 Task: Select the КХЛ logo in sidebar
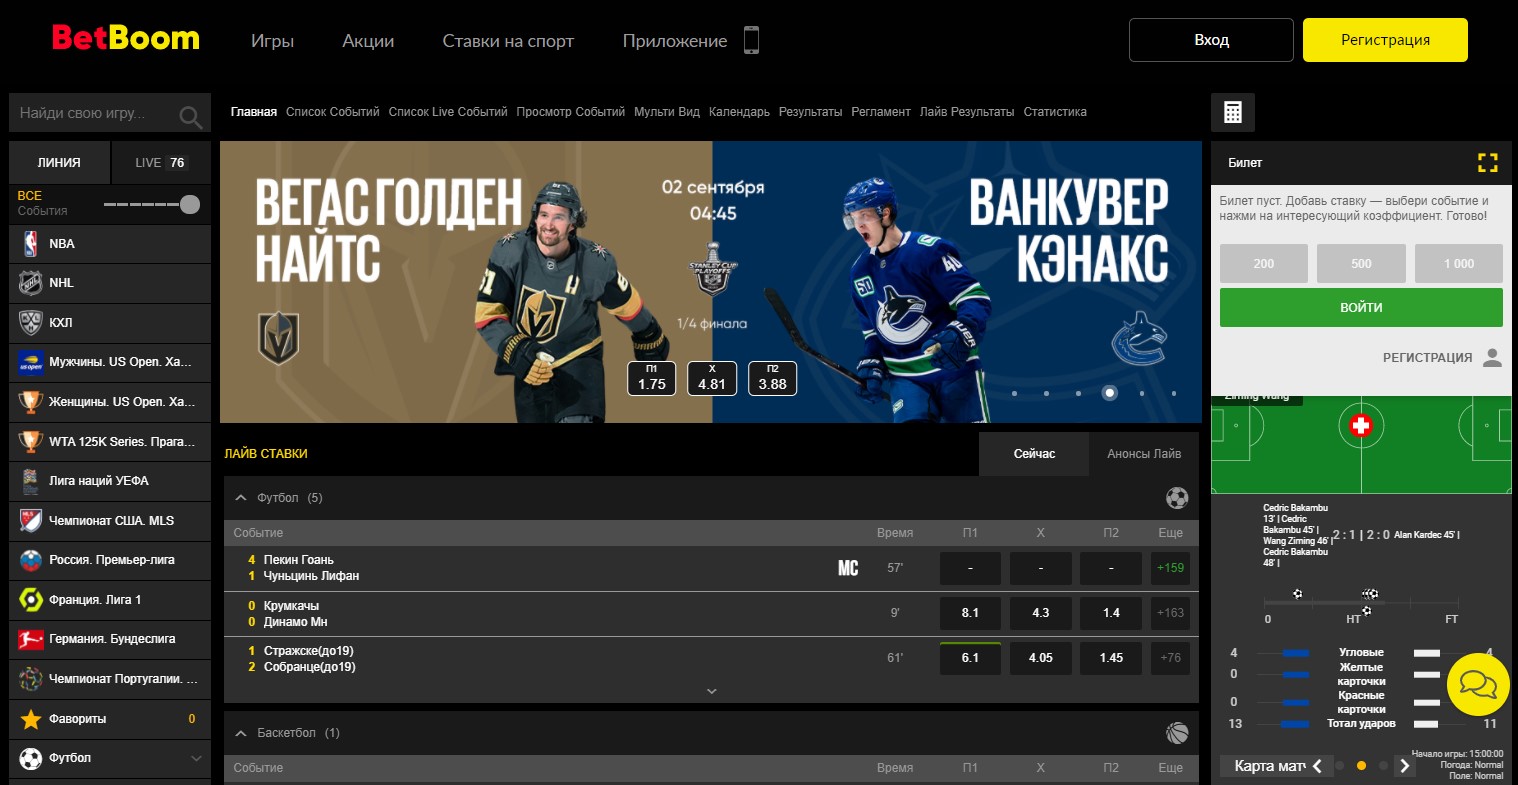tap(30, 323)
